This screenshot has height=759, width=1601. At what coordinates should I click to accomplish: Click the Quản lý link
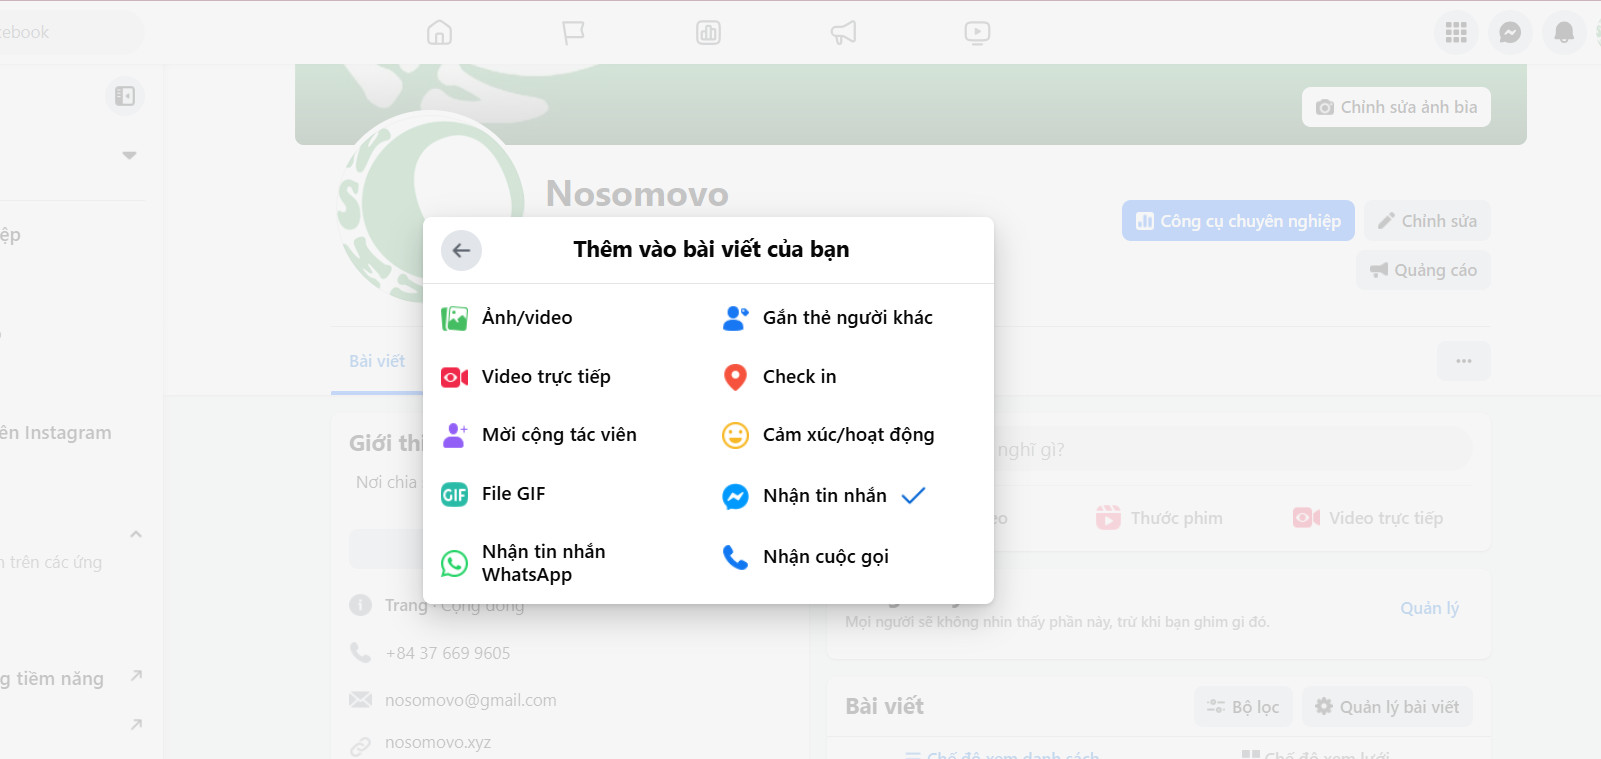click(x=1429, y=608)
